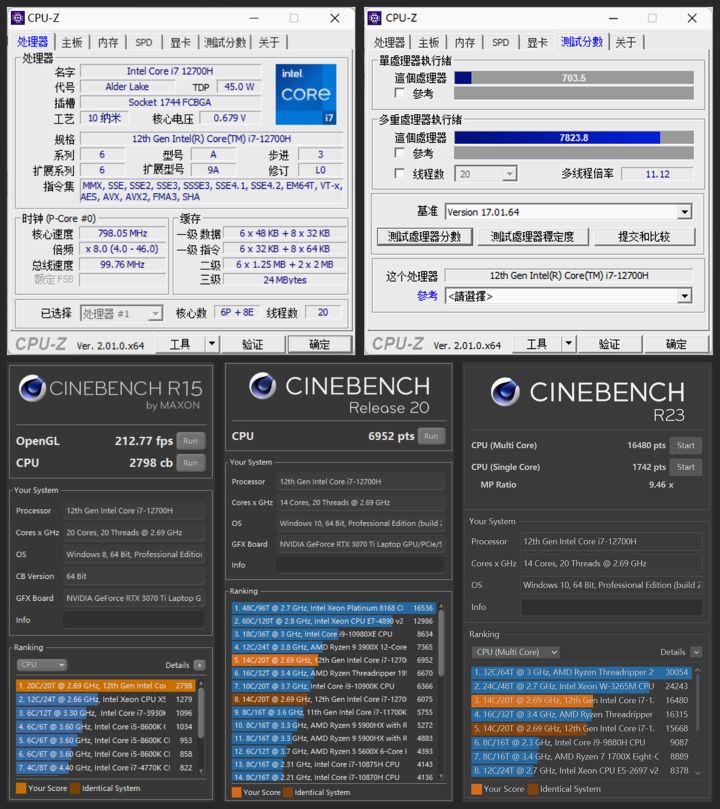
Task: Expand Details chevron in Cinebench R23 ranking
Action: click(x=696, y=652)
